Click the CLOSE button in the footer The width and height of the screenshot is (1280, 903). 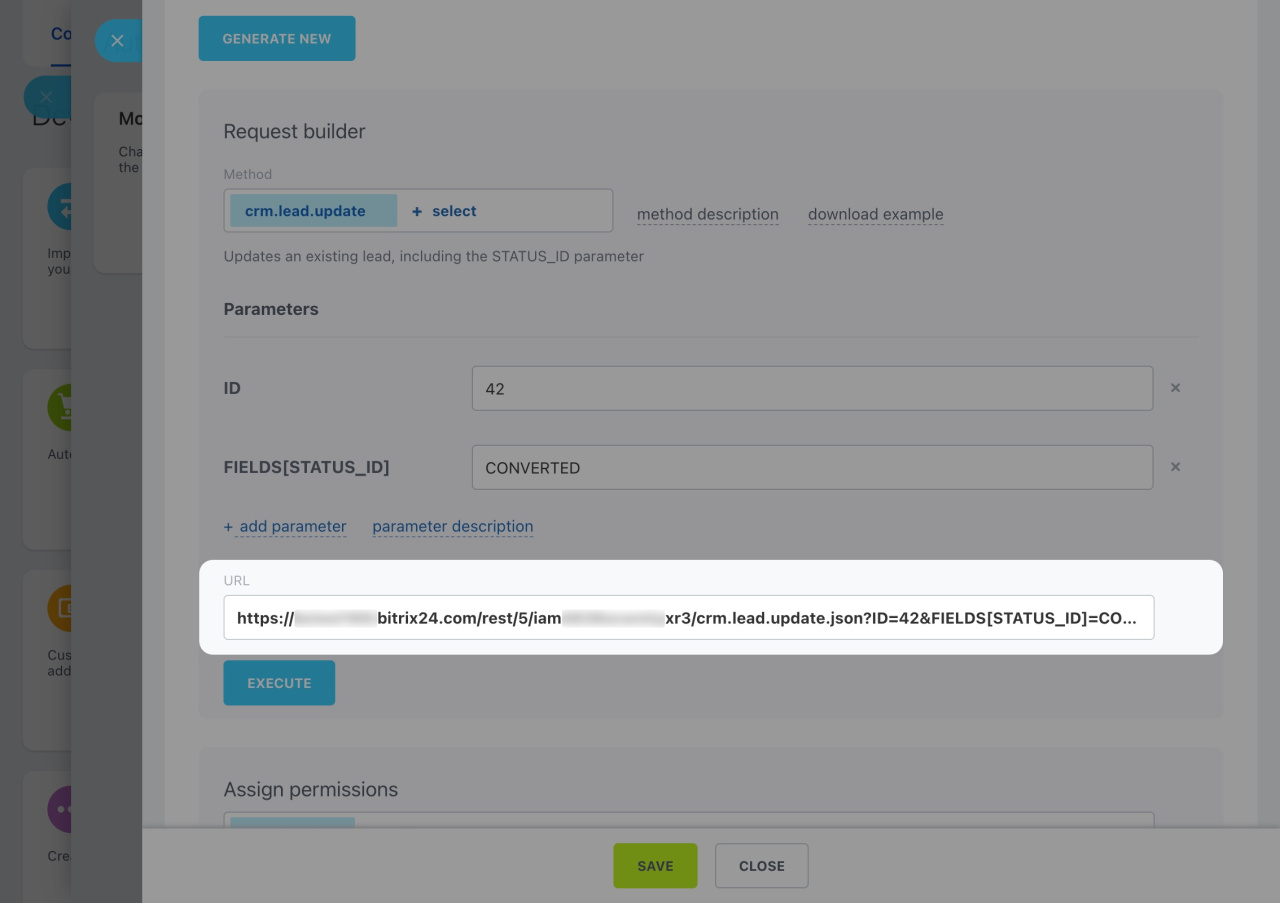click(x=761, y=866)
